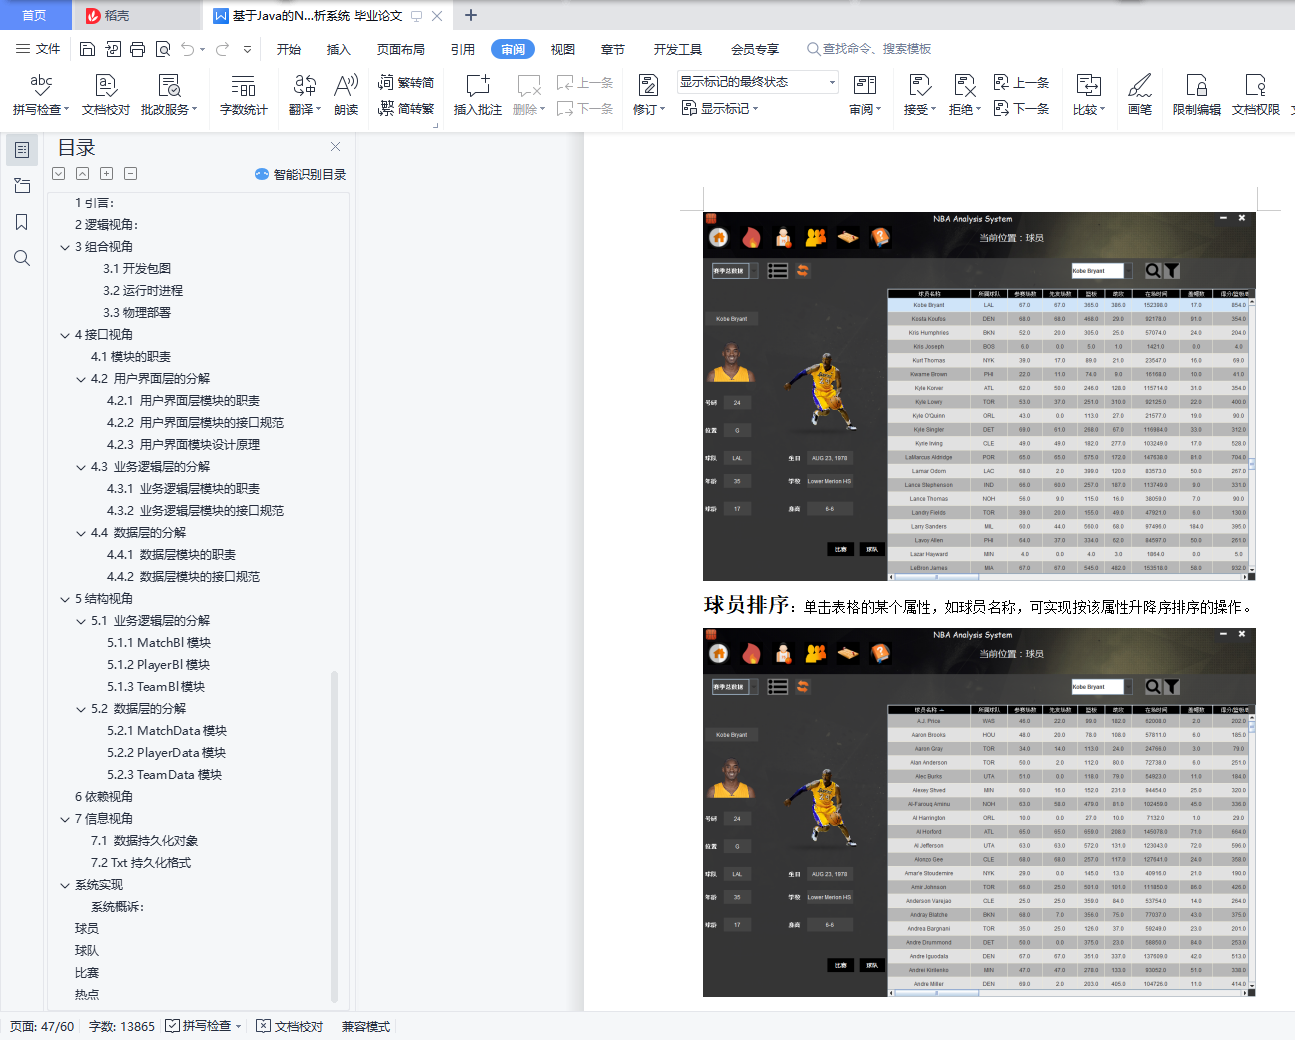Click the 接受 accept change icon
The width and height of the screenshot is (1295, 1040).
tap(919, 85)
